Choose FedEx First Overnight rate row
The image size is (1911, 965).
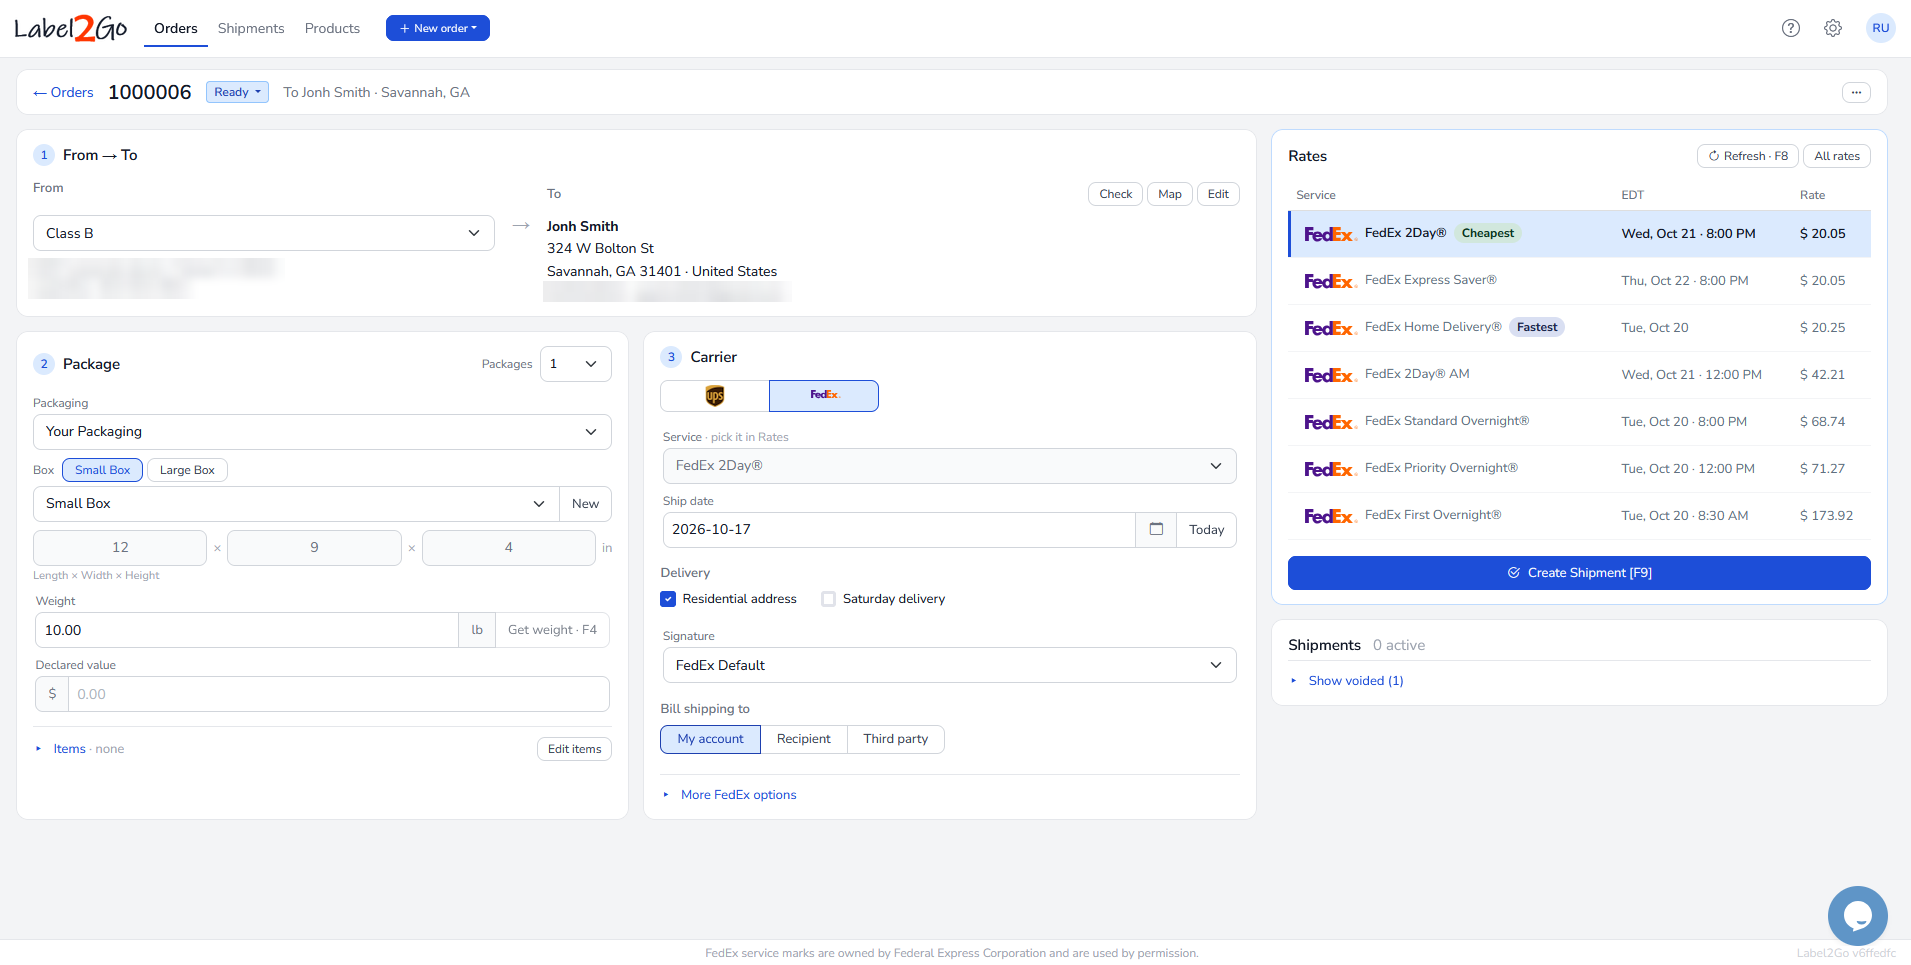click(x=1579, y=516)
